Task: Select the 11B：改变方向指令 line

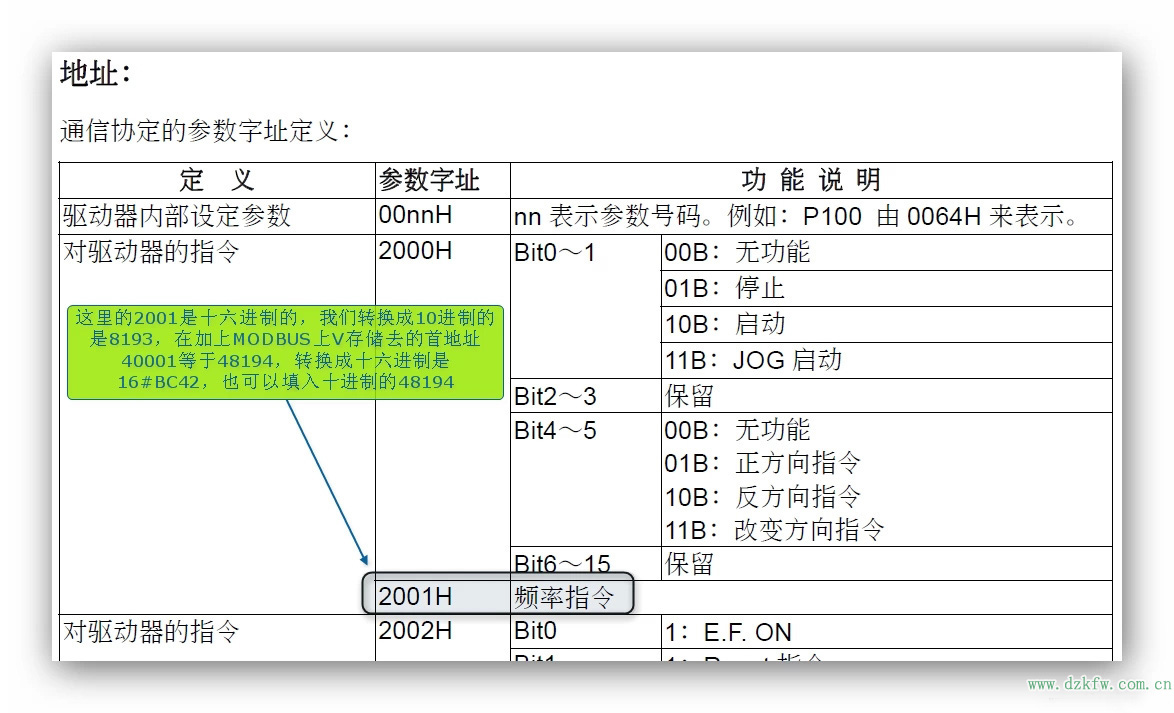Action: point(774,529)
